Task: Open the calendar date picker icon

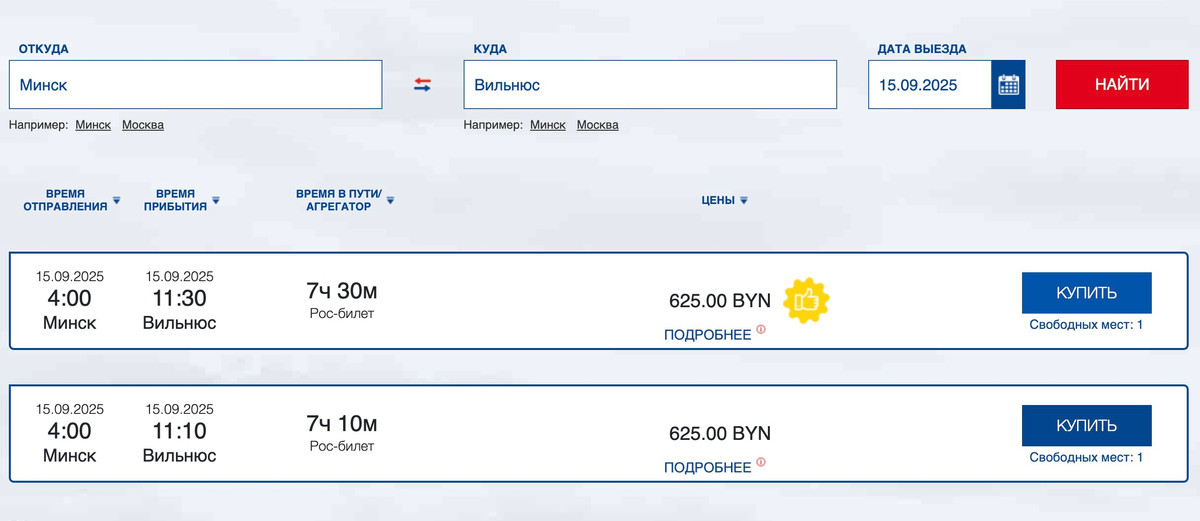Action: click(x=1008, y=85)
